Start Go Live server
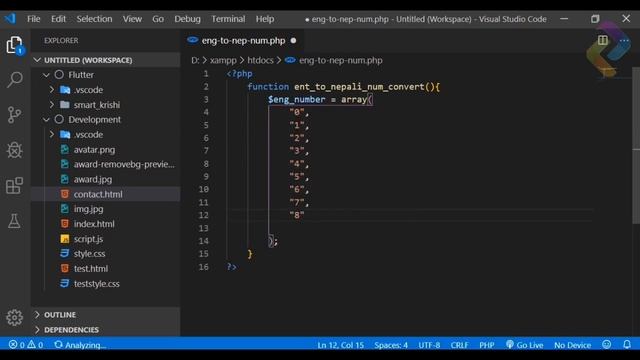The height and width of the screenshot is (360, 640). [x=524, y=345]
